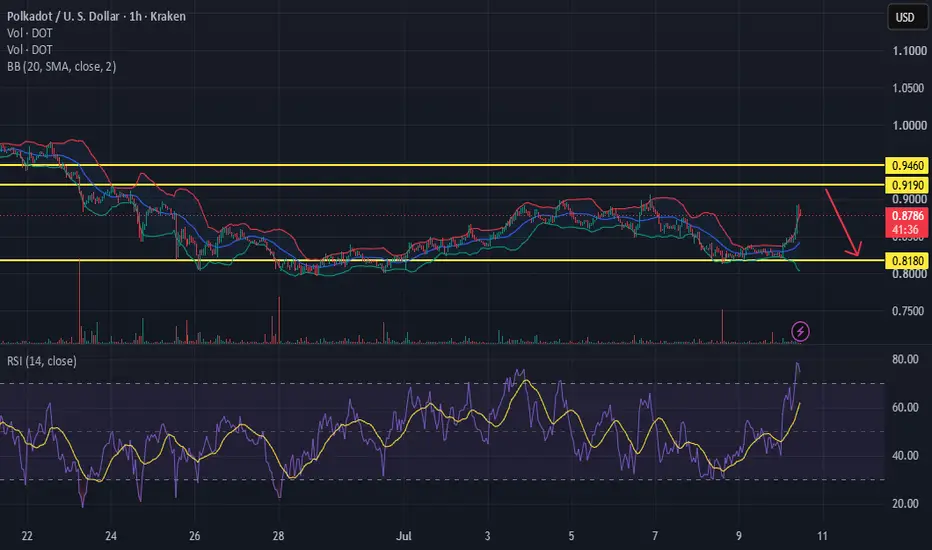Click the second Vol · DOT legend
The image size is (932, 550).
[30, 50]
